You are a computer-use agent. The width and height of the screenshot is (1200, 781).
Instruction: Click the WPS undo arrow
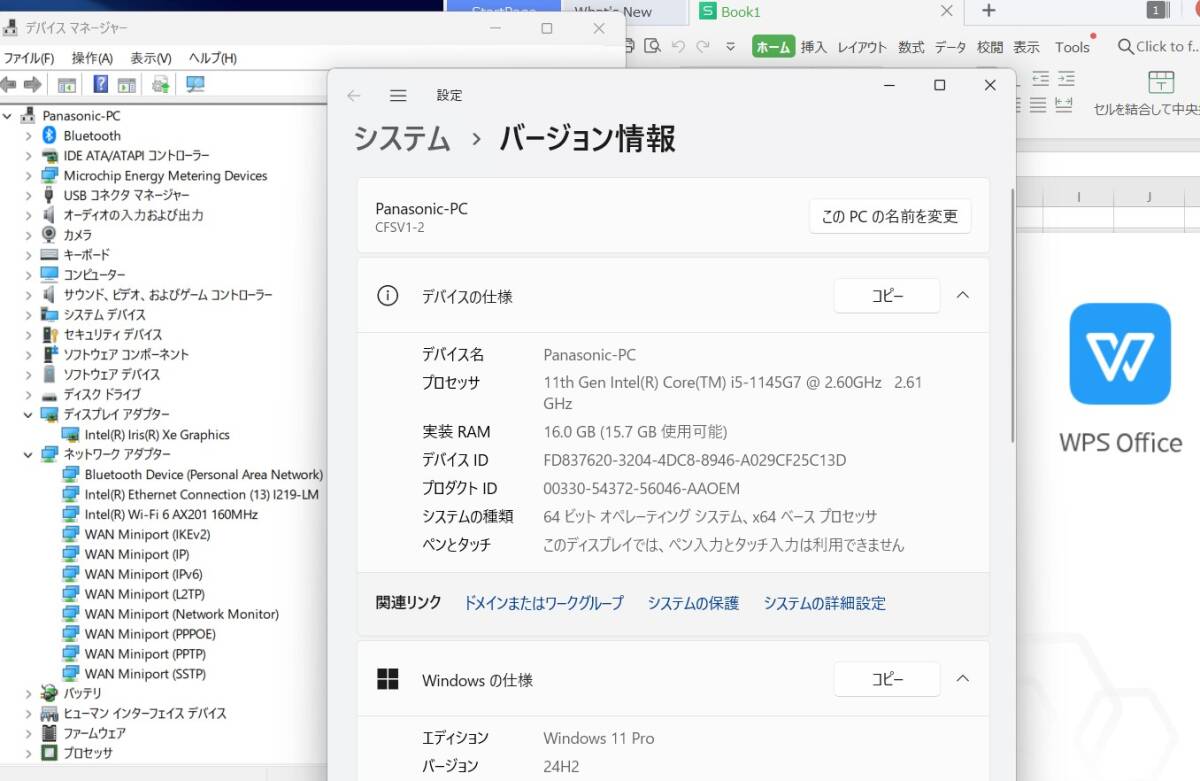pos(679,46)
